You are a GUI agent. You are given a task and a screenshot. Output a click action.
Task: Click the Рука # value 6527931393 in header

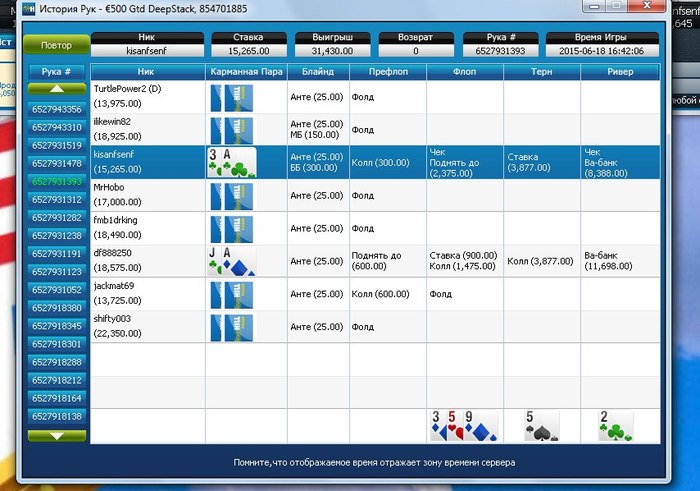coord(500,51)
